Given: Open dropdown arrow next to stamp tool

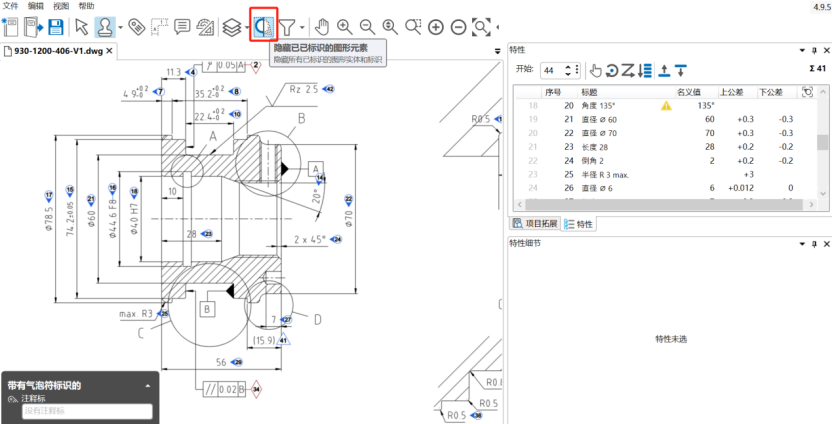Looking at the screenshot, I should [x=120, y=27].
